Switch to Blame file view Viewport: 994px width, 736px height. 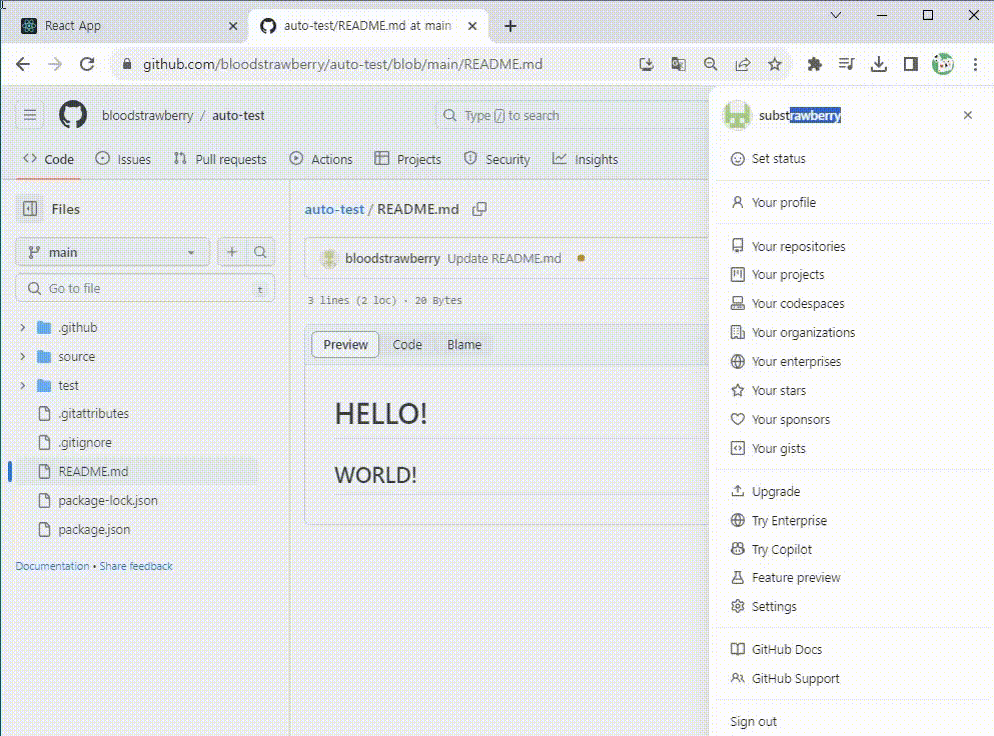tap(464, 344)
